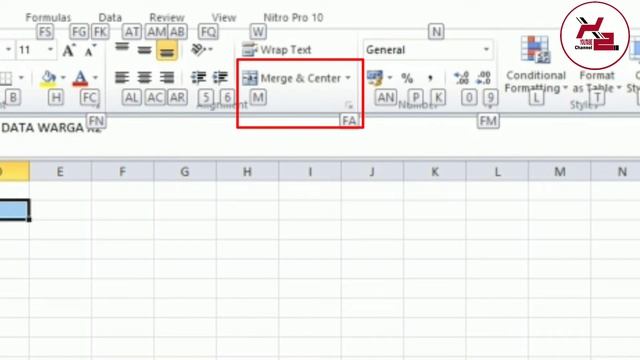Select column header K
Screen dimensions: 640x360
click(435, 171)
